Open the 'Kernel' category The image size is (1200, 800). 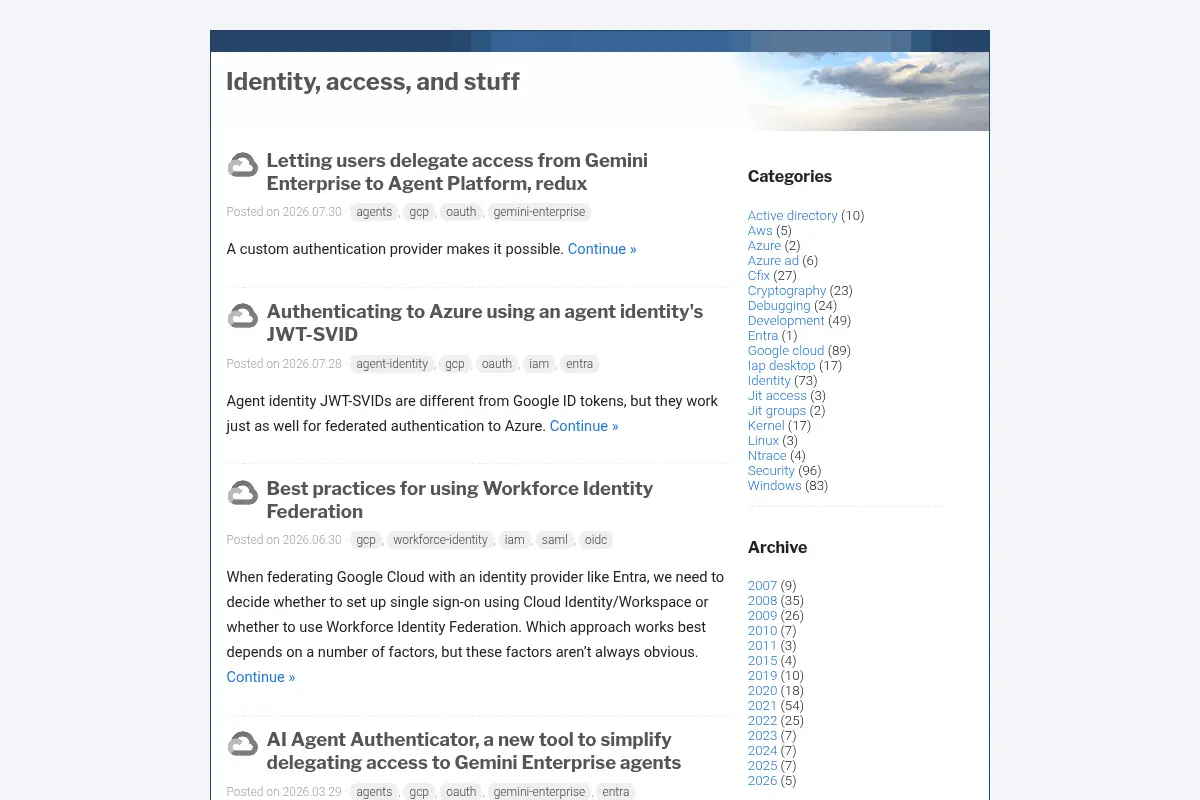(766, 426)
